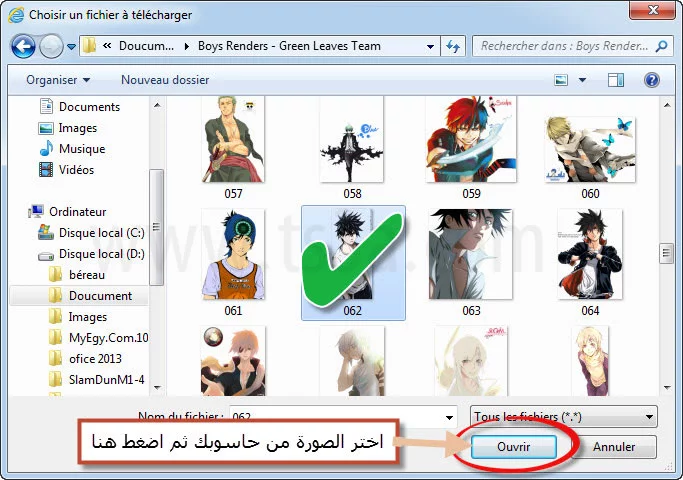
Task: Open the MyEgy.Com.10 folder
Action: 98,338
